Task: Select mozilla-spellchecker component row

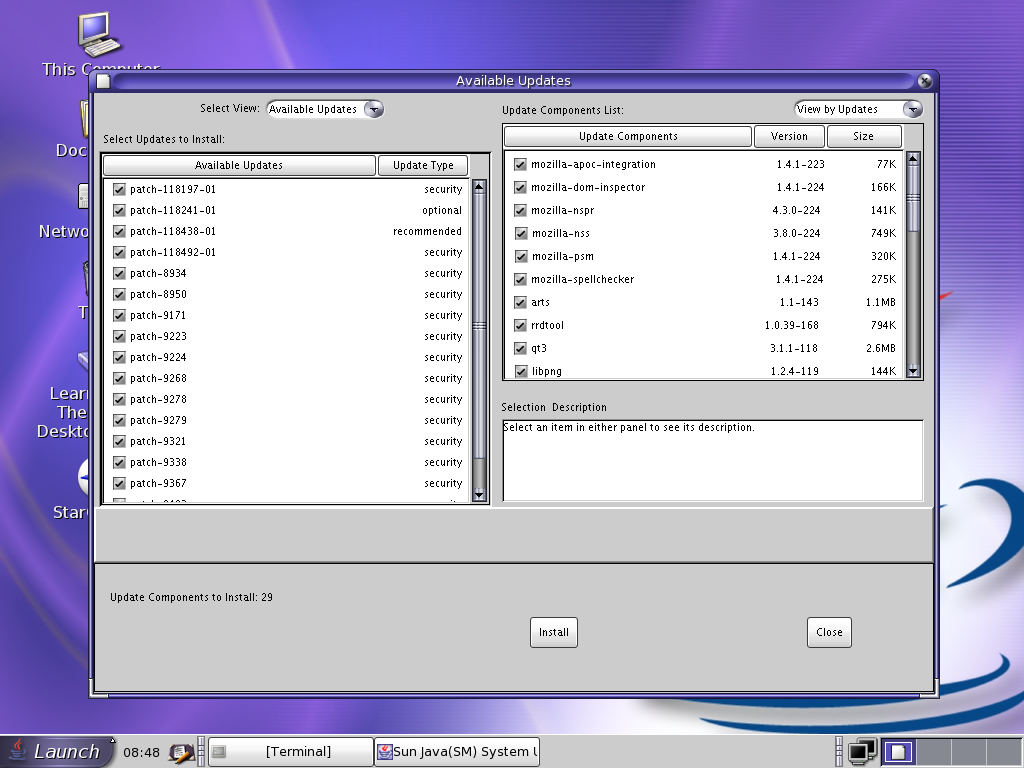Action: coord(704,280)
